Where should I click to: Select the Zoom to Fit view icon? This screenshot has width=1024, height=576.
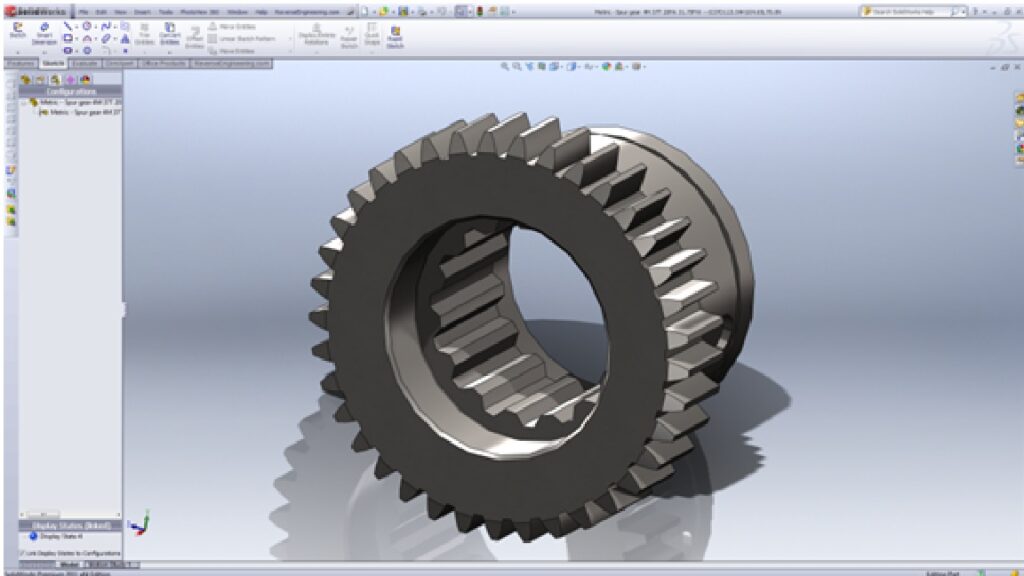[504, 66]
